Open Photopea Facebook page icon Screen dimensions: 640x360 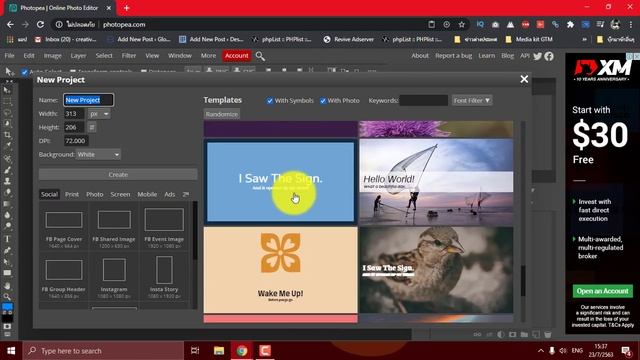(x=549, y=56)
